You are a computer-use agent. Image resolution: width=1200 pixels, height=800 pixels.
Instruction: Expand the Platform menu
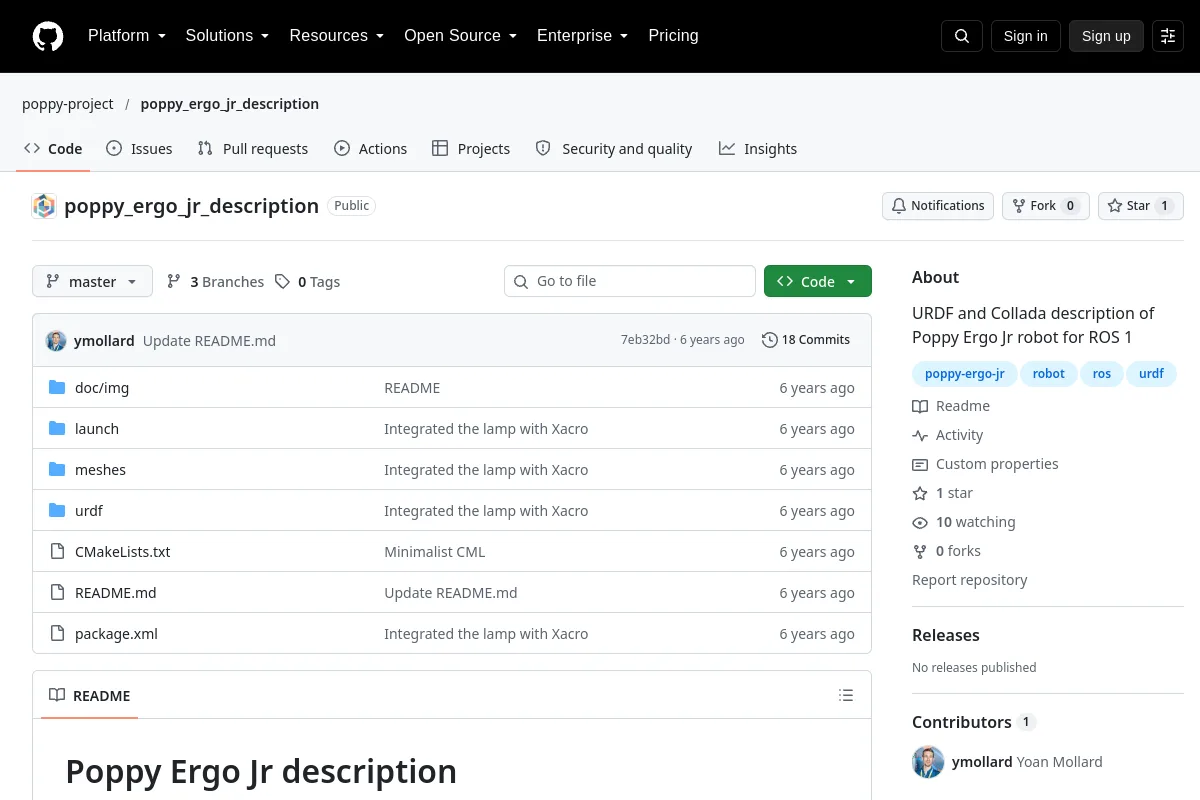pos(127,36)
